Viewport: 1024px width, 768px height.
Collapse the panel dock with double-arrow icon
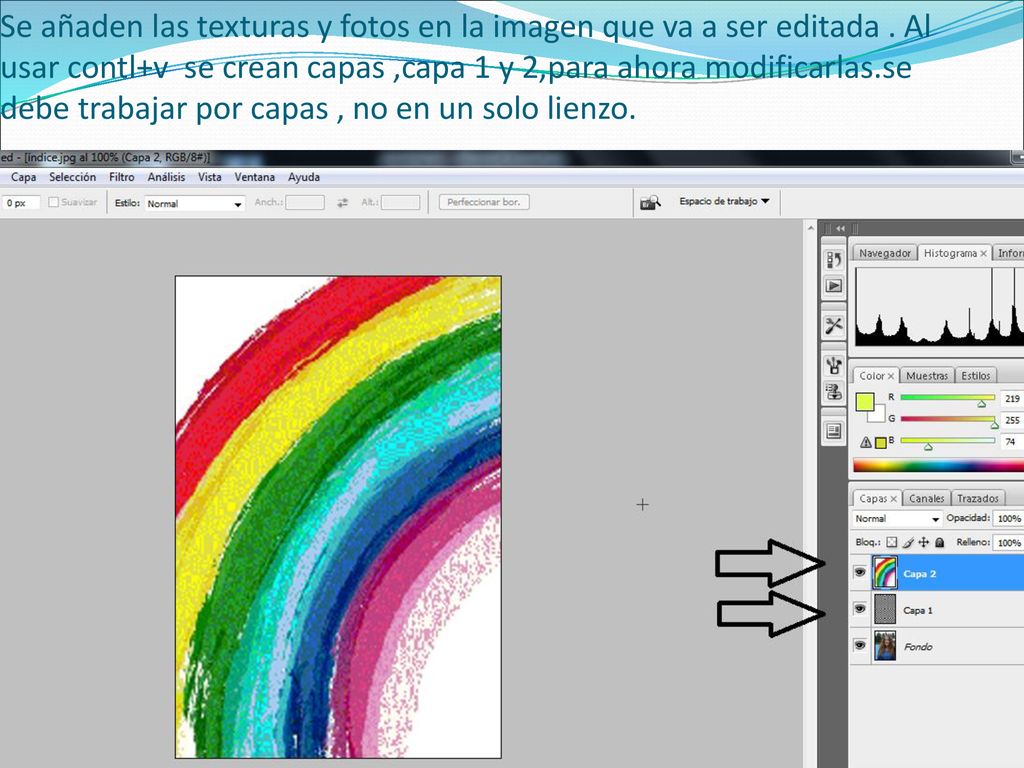pyautogui.click(x=840, y=228)
